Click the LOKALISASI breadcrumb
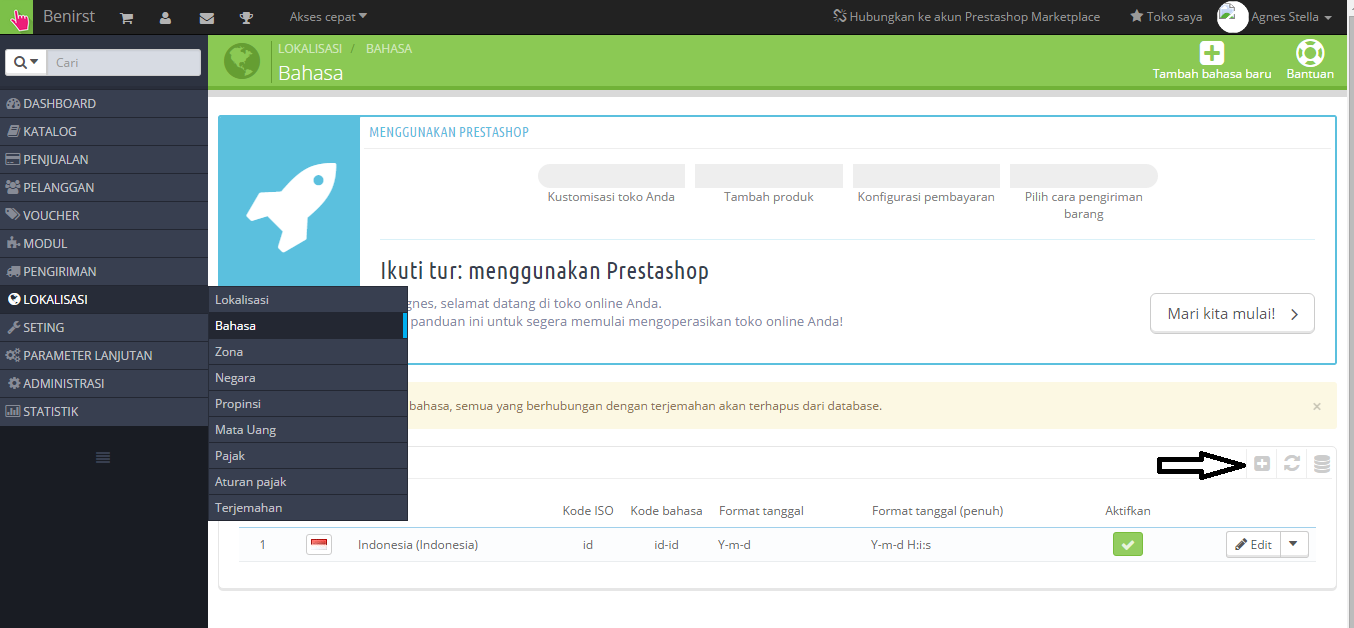1354x628 pixels. point(310,48)
